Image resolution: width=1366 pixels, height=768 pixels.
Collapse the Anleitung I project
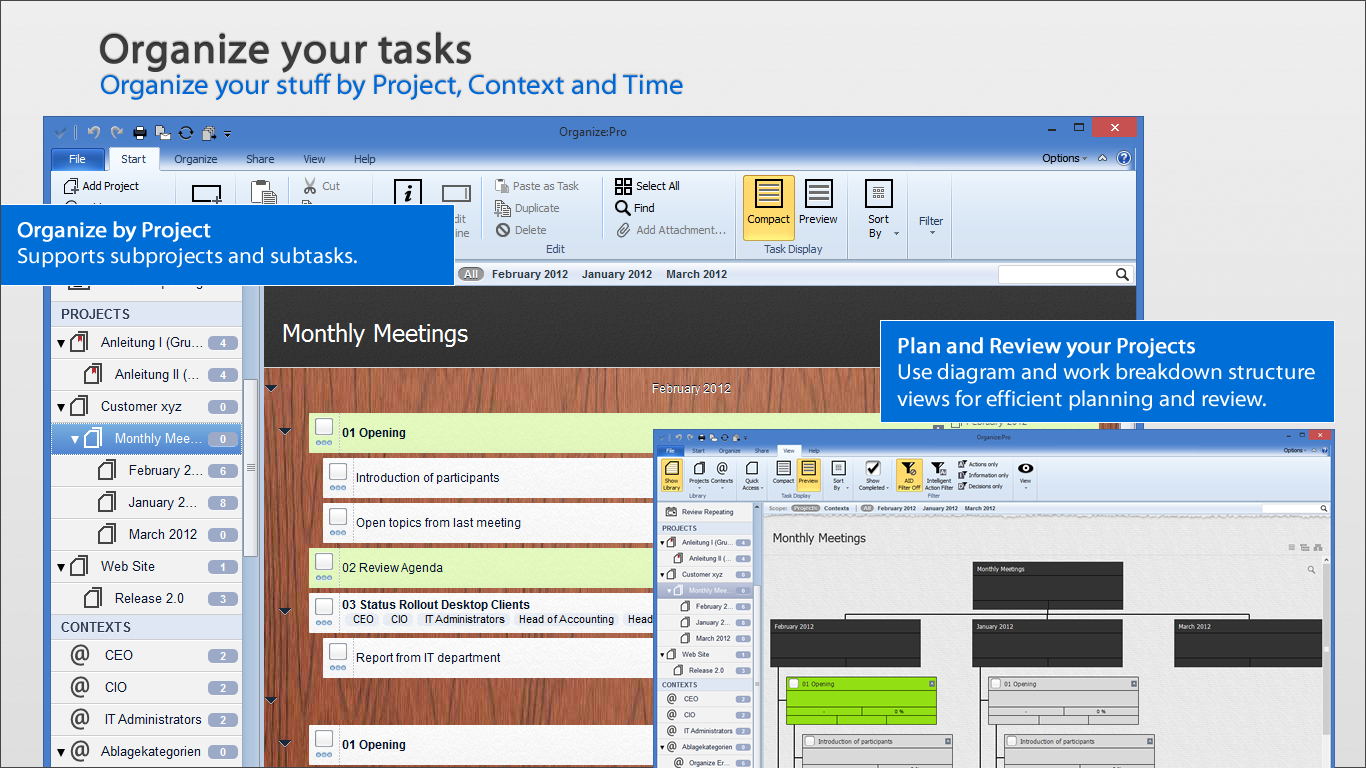click(61, 343)
